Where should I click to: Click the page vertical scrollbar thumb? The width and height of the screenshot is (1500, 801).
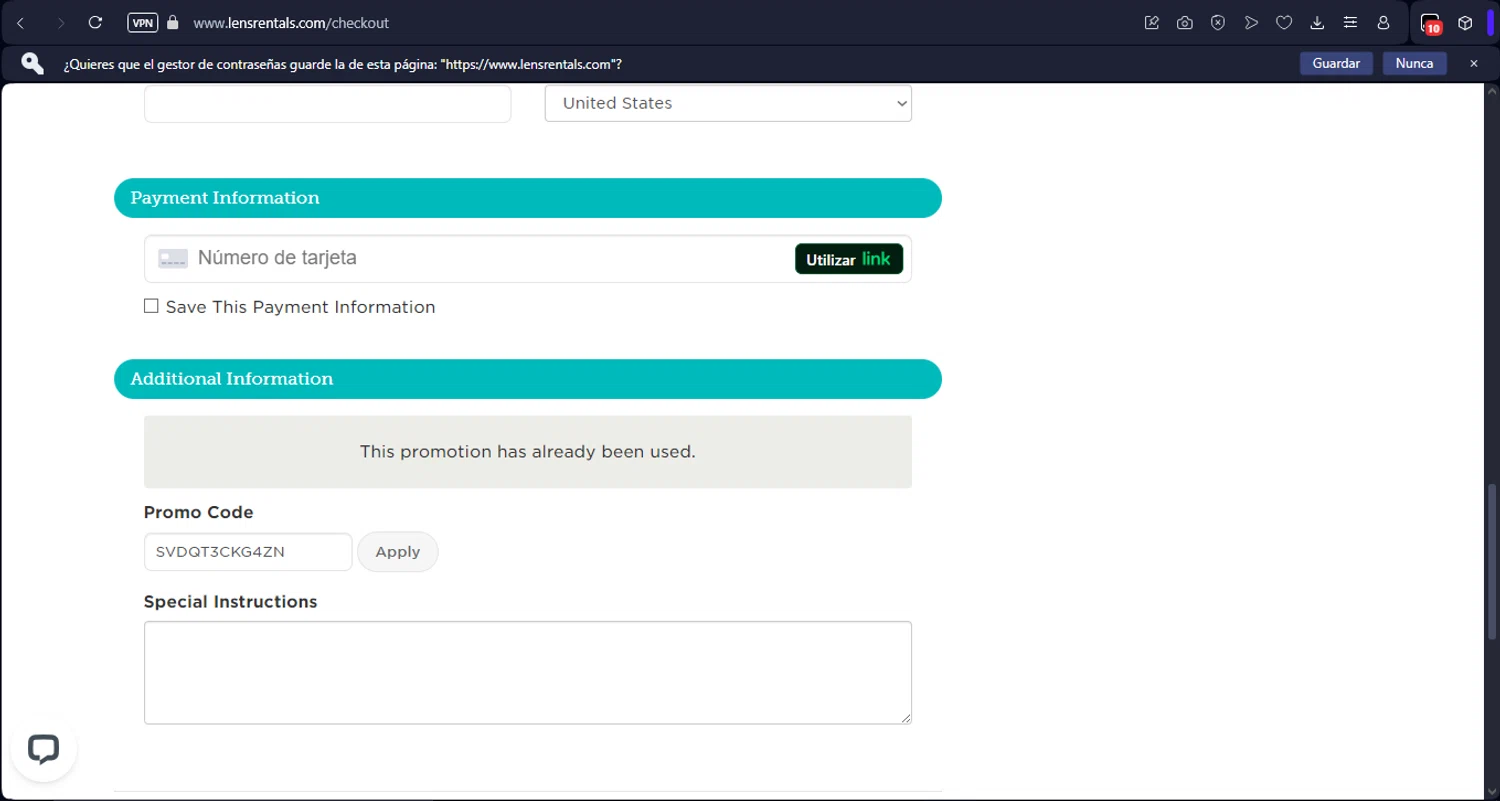pos(1492,562)
